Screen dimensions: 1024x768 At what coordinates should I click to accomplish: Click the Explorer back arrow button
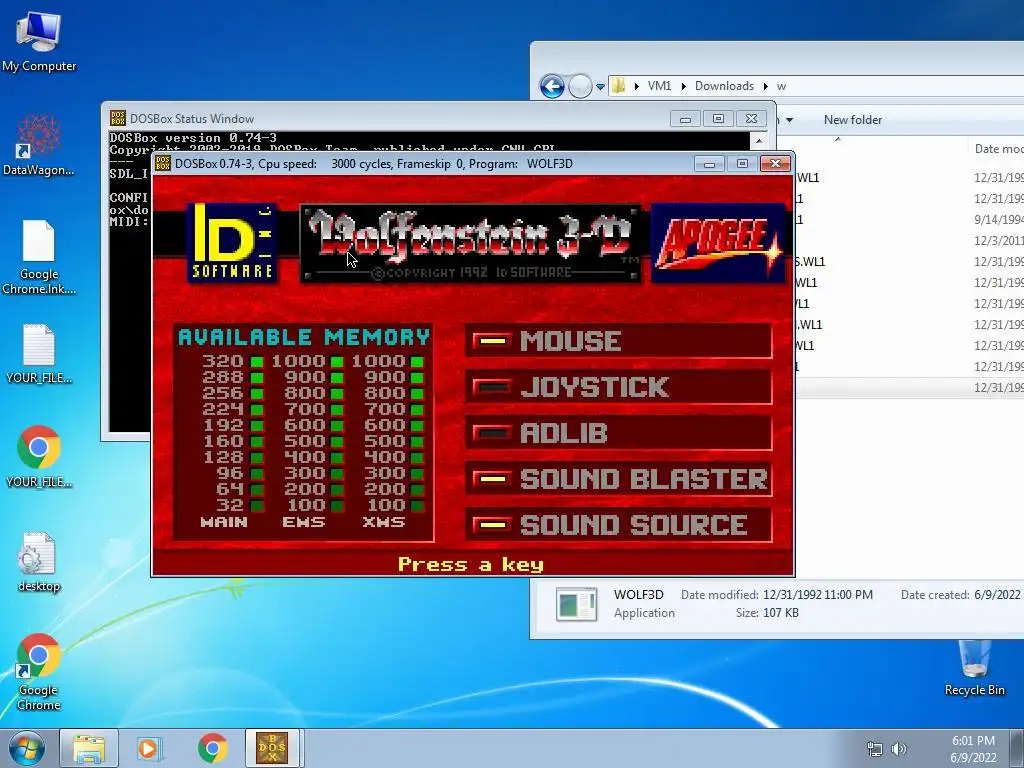point(552,86)
